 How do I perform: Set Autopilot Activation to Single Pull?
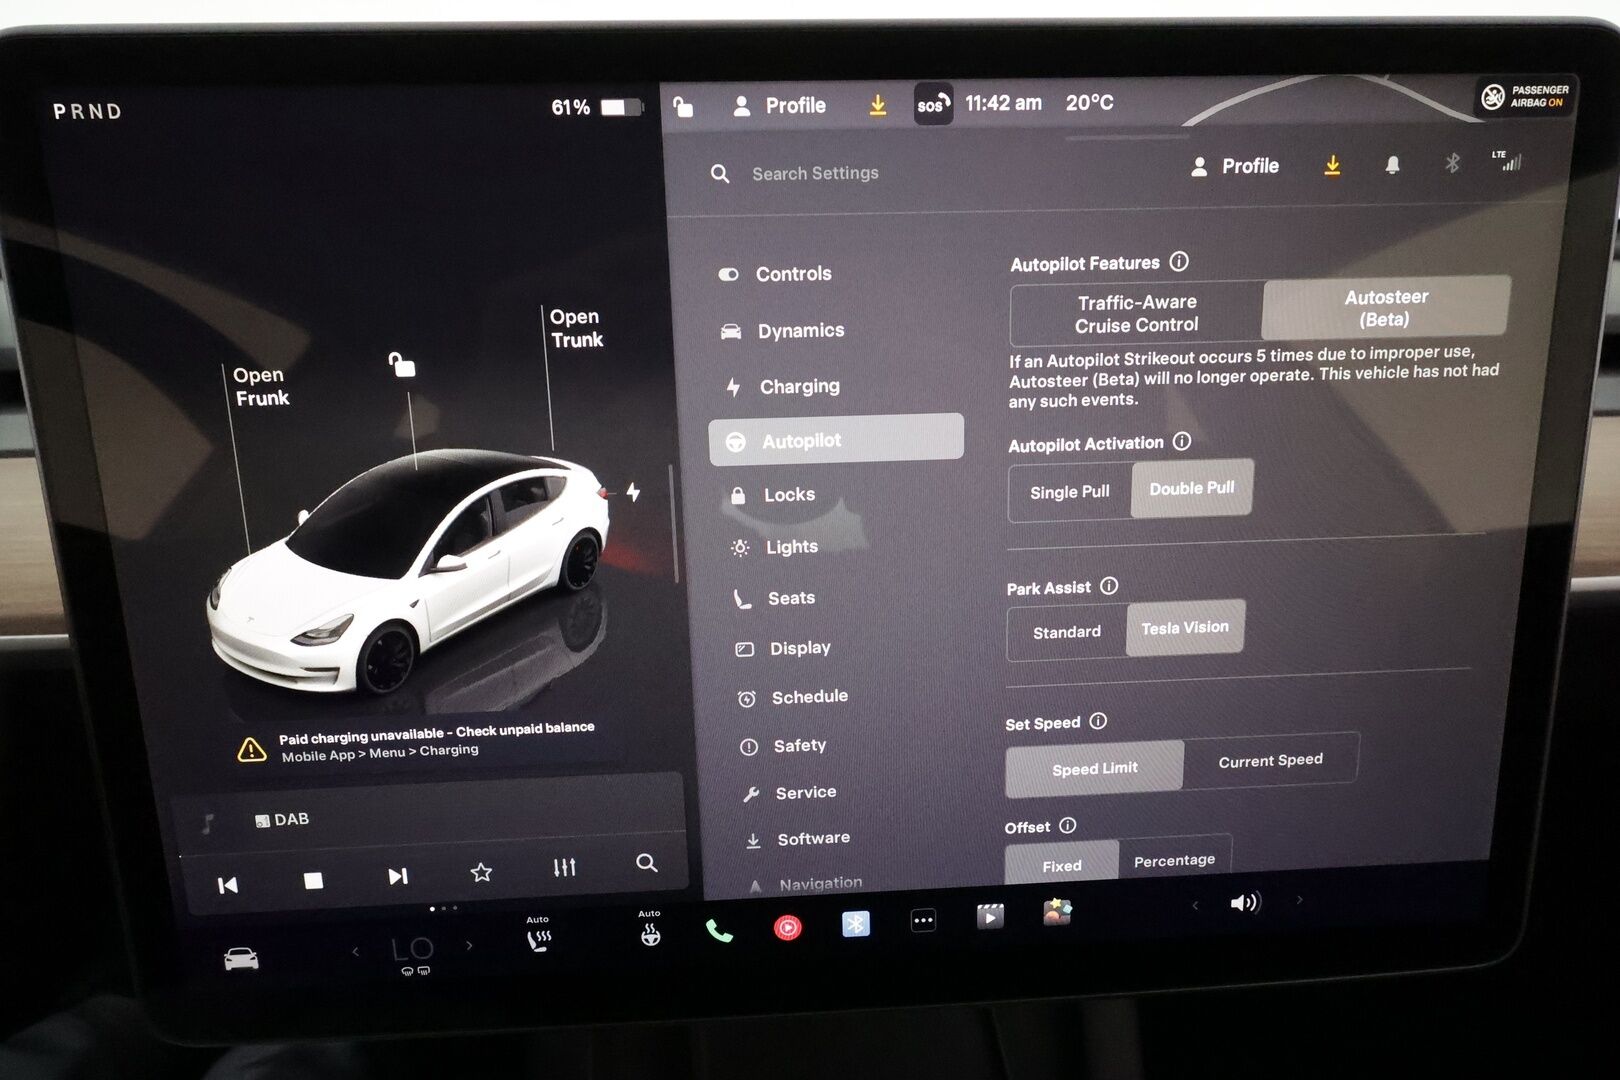tap(1069, 492)
